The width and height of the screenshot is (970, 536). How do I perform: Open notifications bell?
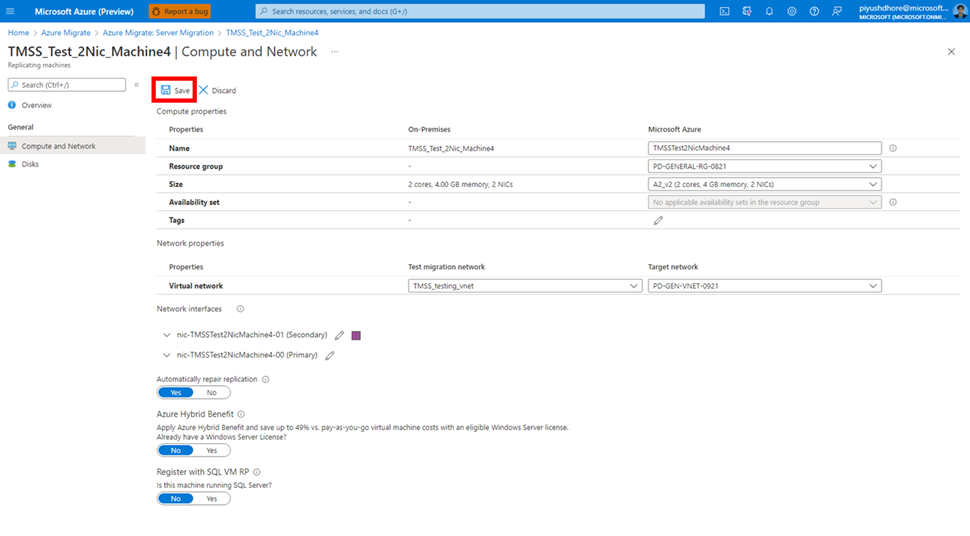coord(769,11)
